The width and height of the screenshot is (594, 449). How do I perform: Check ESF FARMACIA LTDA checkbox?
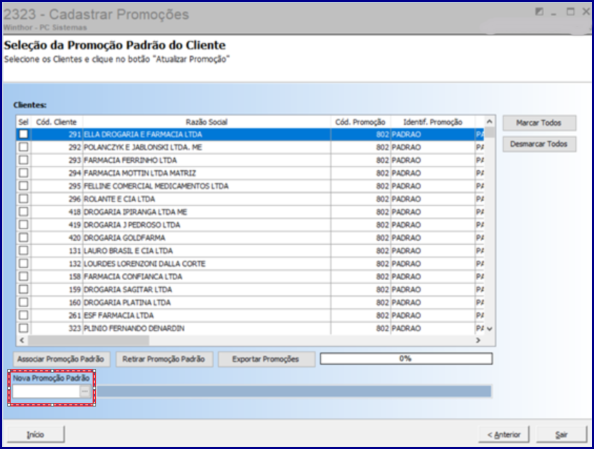click(23, 315)
